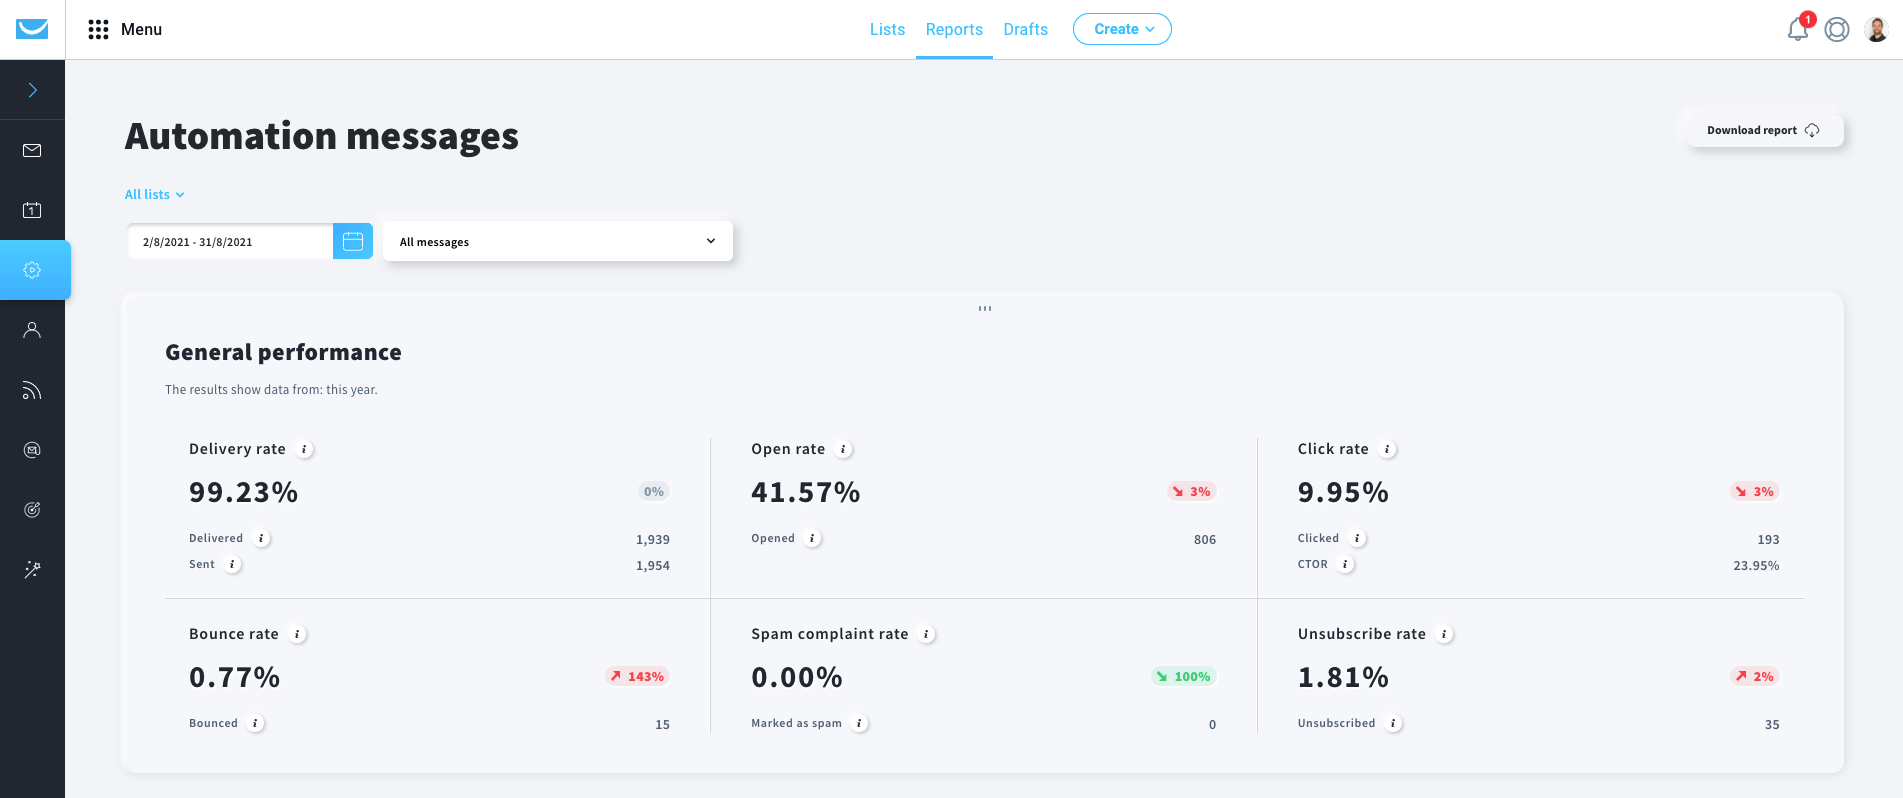Image resolution: width=1903 pixels, height=798 pixels.
Task: Click the envelope icon in sidebar
Action: (x=32, y=150)
